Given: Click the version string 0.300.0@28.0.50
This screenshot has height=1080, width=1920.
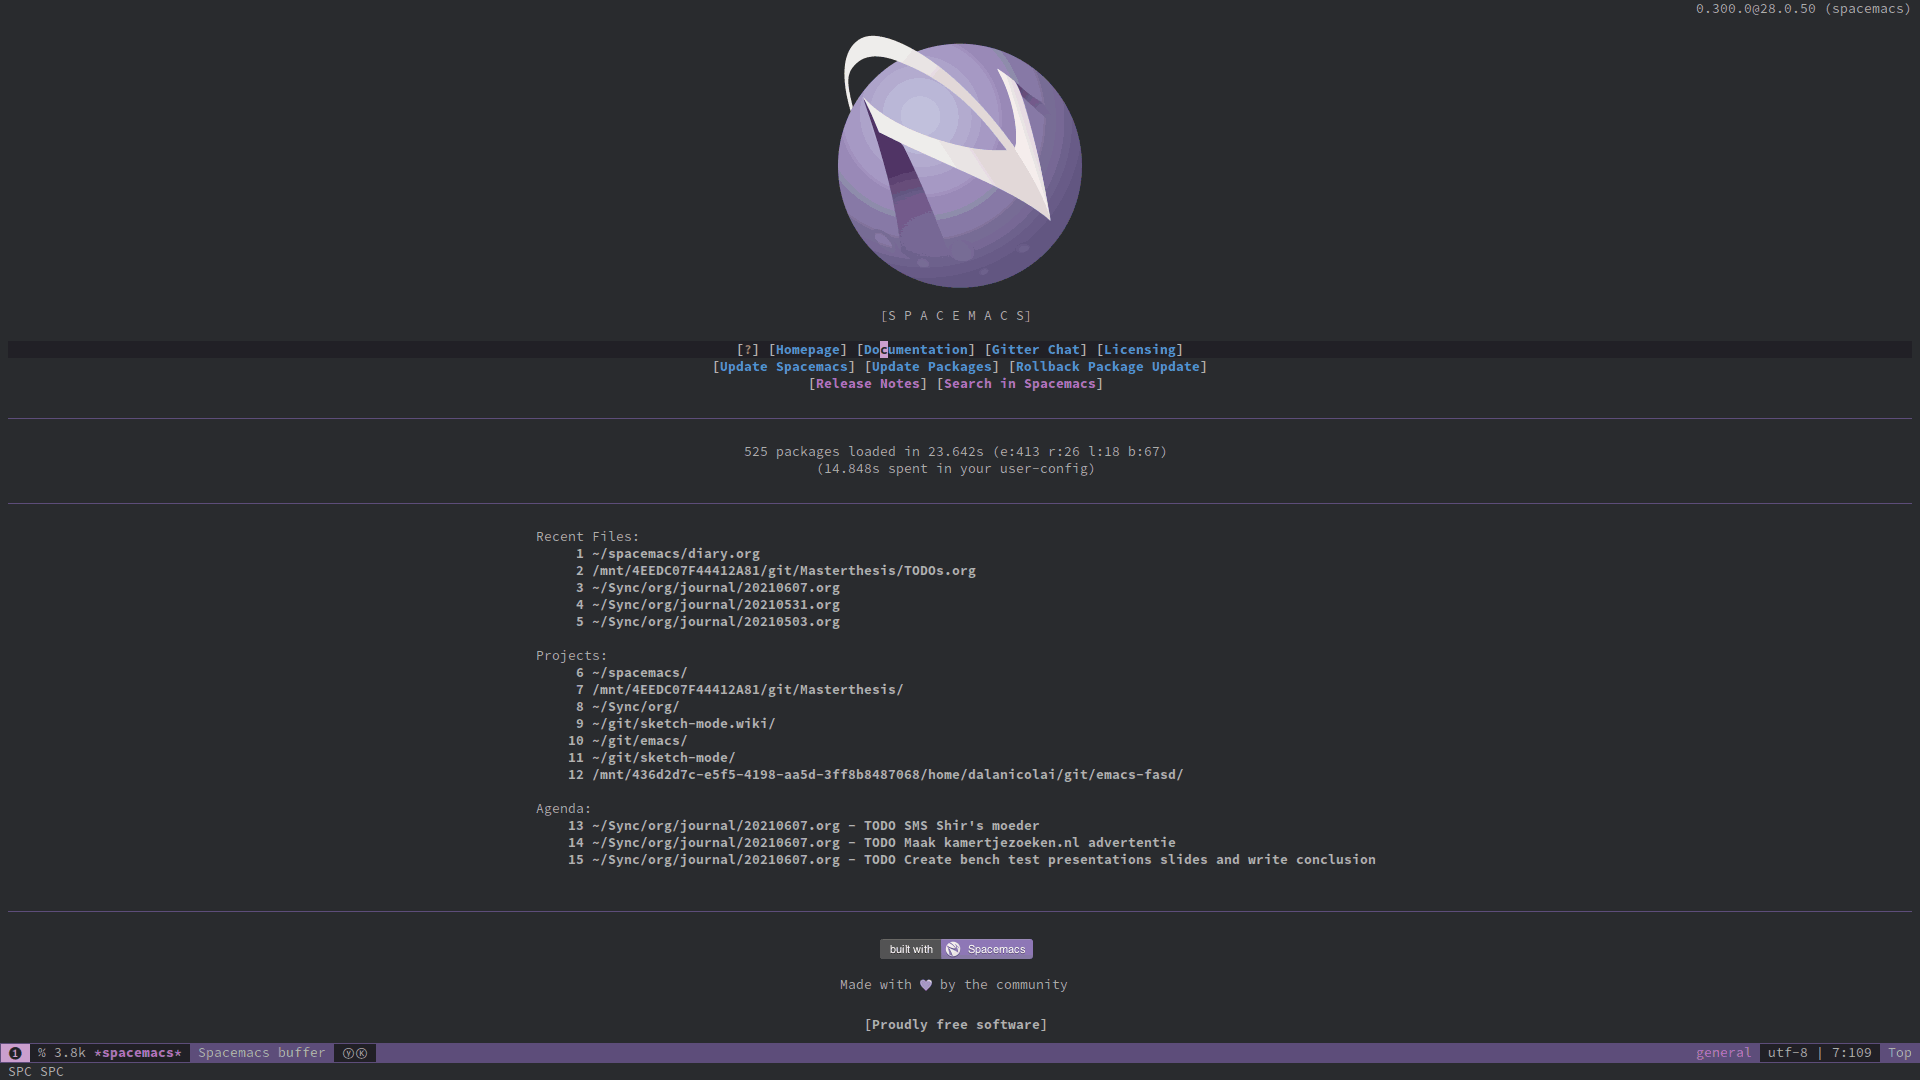Looking at the screenshot, I should click(1756, 9).
